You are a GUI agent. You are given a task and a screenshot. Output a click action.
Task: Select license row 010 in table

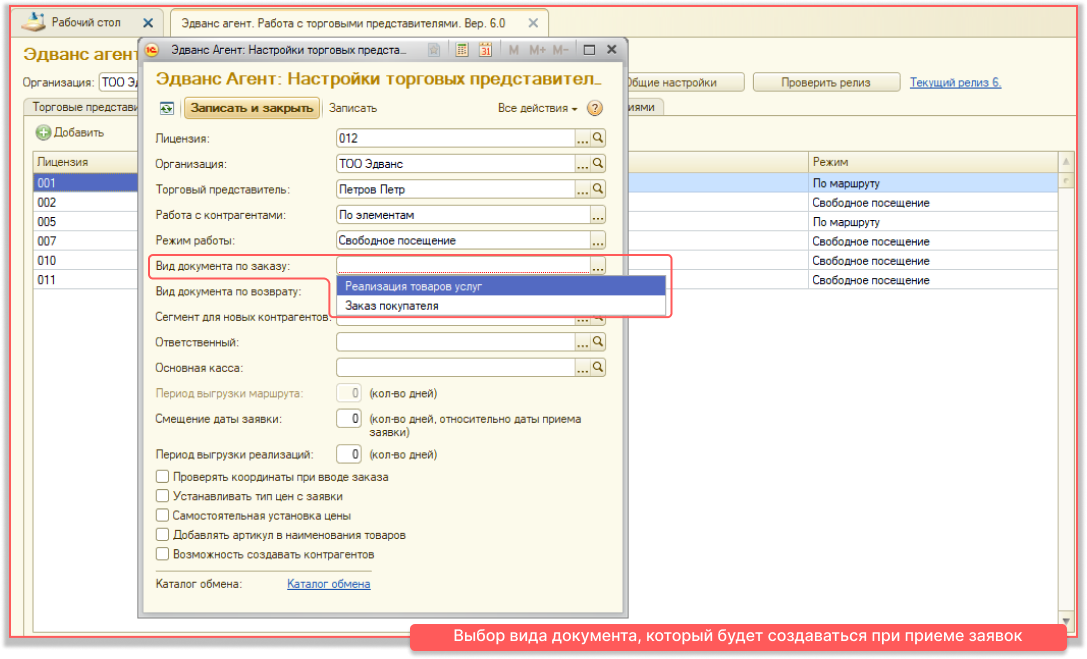(x=86, y=261)
